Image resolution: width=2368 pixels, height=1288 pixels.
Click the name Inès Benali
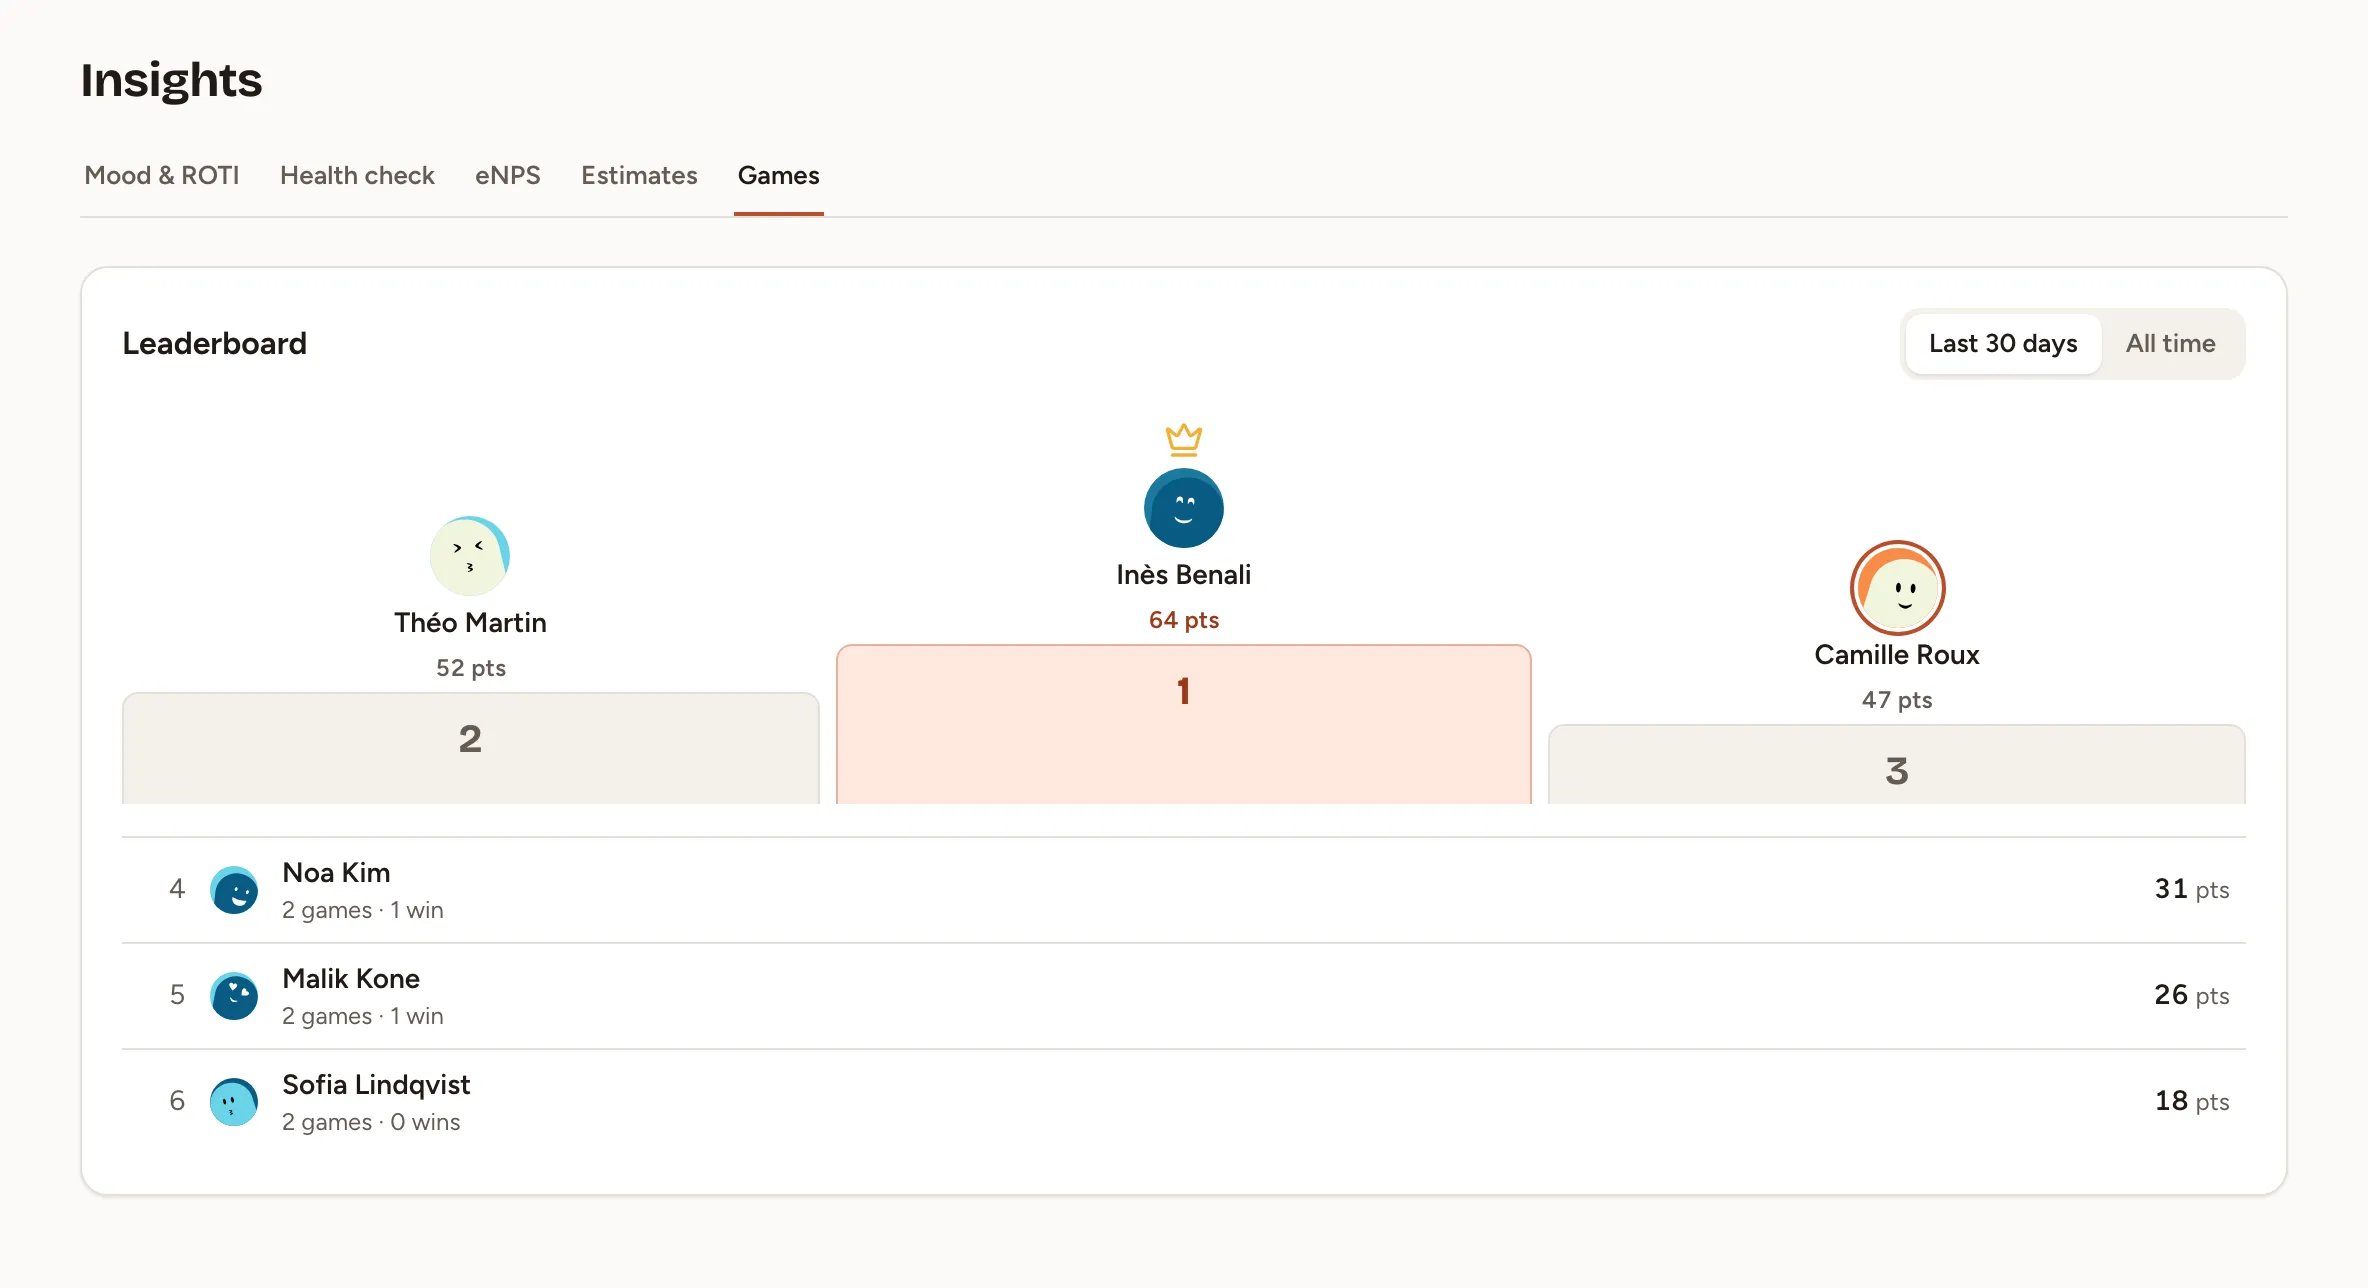[x=1184, y=575]
